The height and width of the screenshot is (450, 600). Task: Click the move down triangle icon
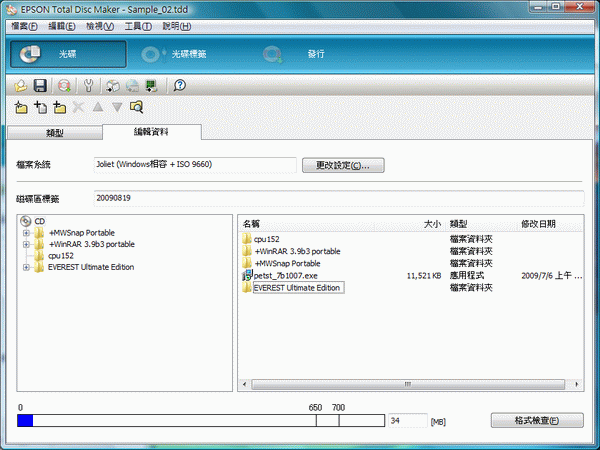(x=117, y=107)
